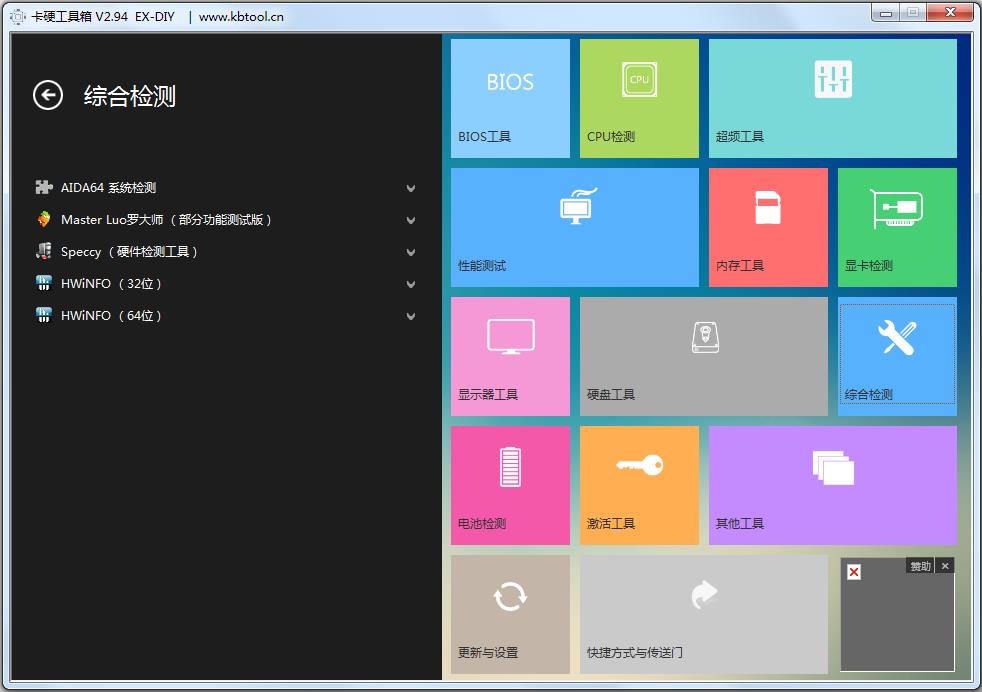
Task: Close the ad panel with X button
Action: (x=945, y=566)
